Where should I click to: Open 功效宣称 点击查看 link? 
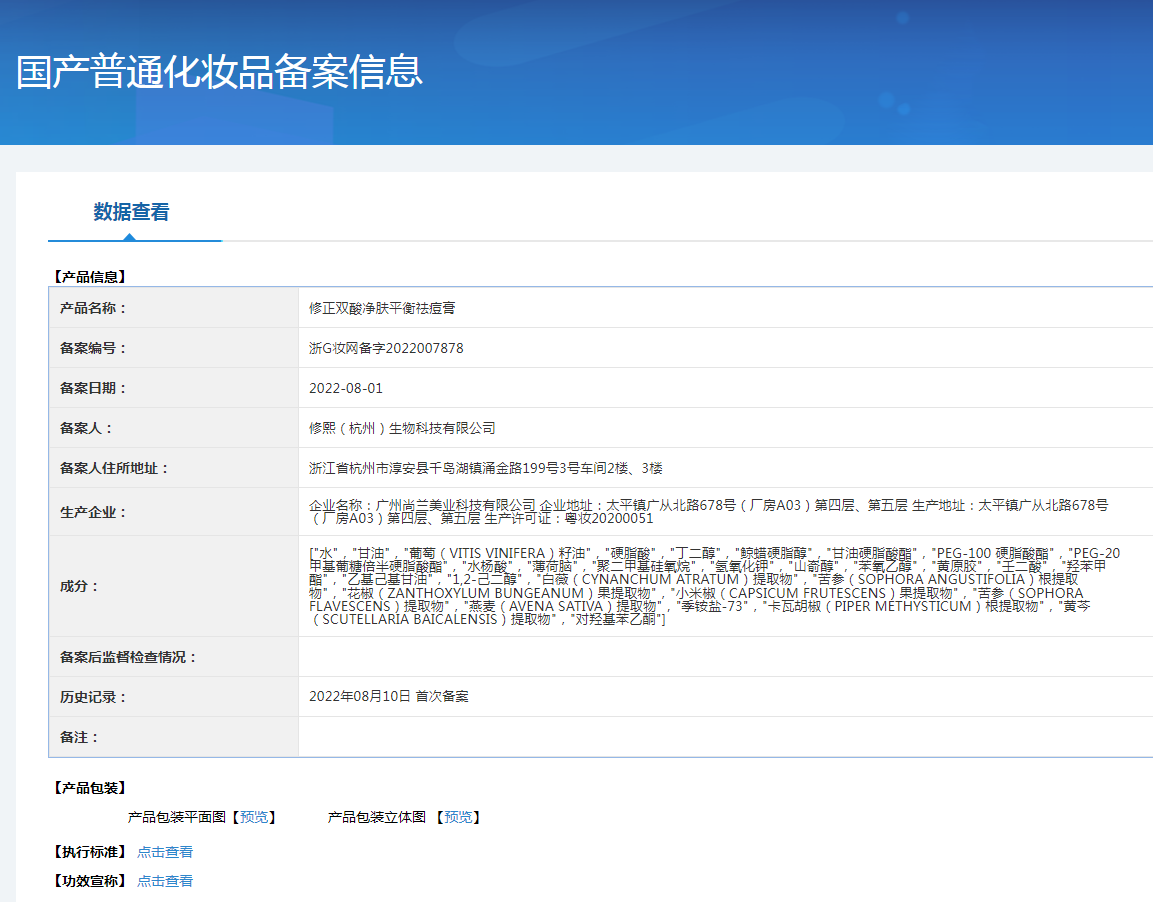(165, 881)
